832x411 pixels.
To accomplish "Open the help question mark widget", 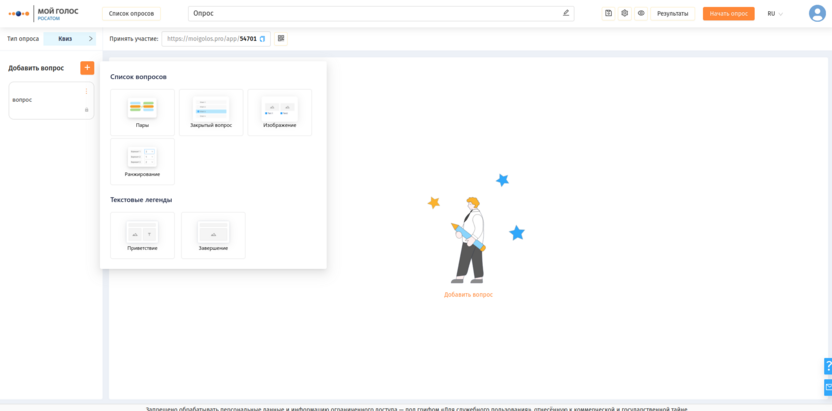I will point(828,366).
